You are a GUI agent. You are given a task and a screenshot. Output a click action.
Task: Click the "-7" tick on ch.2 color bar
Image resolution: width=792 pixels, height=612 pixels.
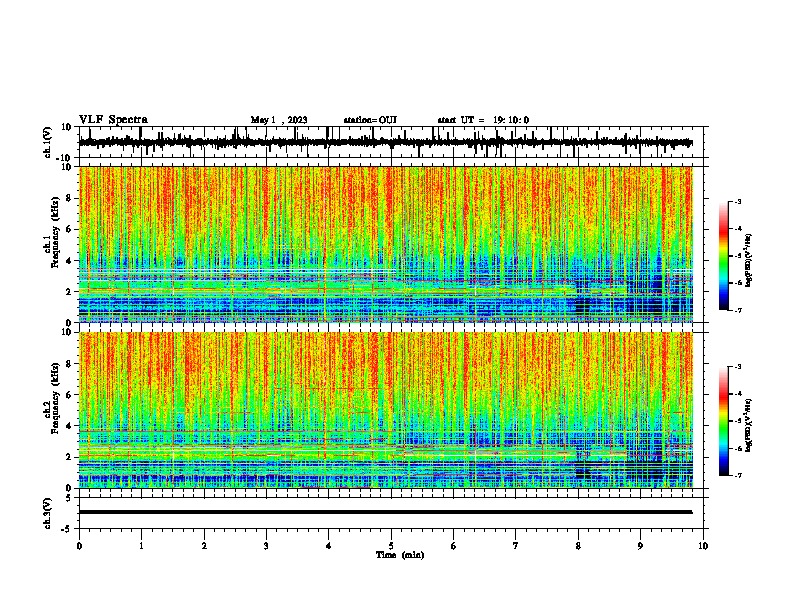[738, 475]
